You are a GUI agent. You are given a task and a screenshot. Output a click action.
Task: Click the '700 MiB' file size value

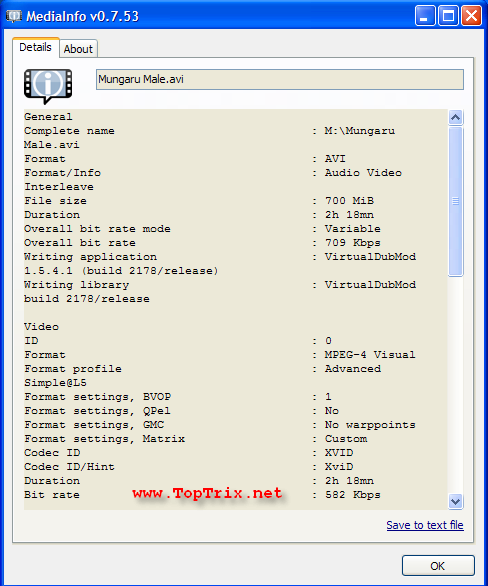coord(349,201)
